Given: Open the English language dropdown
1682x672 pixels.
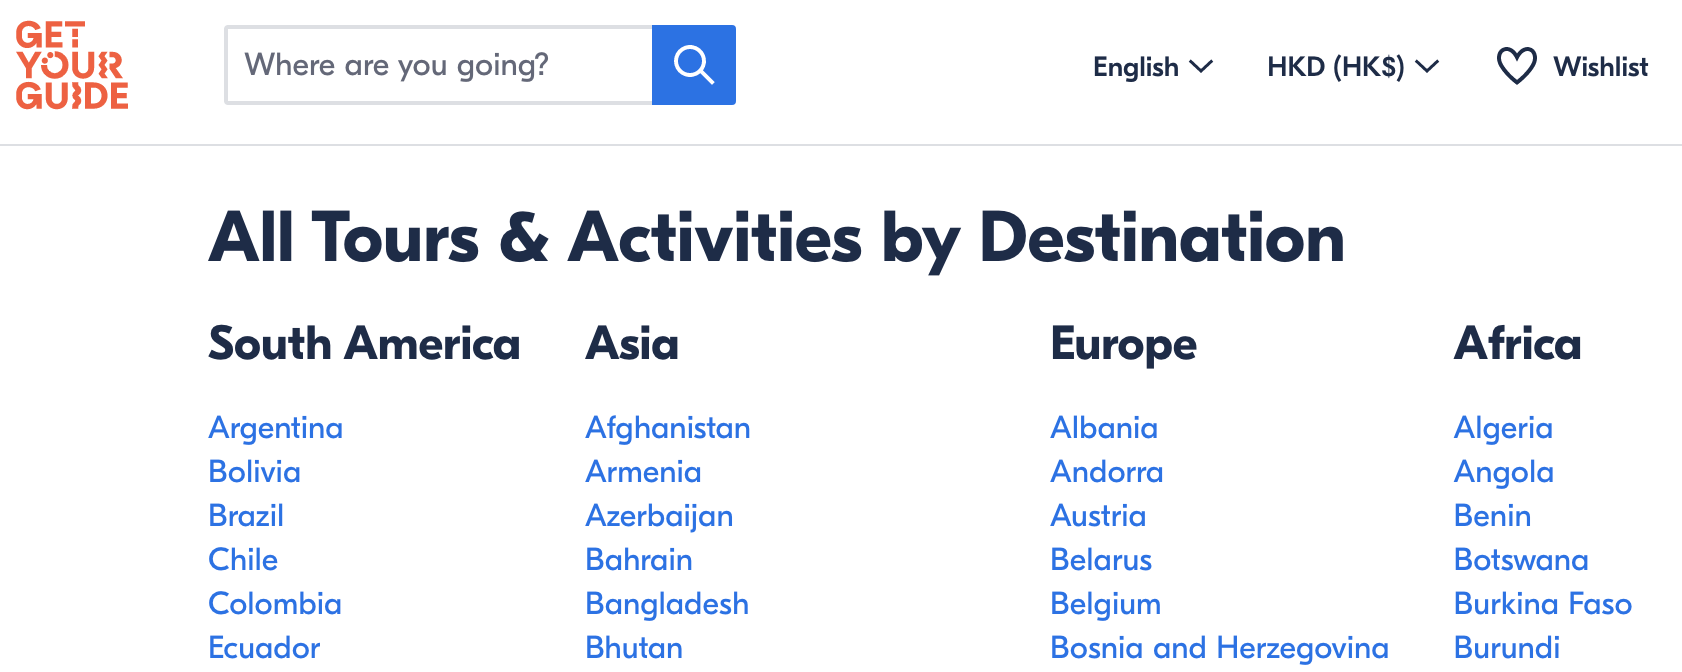Looking at the screenshot, I should [x=1152, y=67].
